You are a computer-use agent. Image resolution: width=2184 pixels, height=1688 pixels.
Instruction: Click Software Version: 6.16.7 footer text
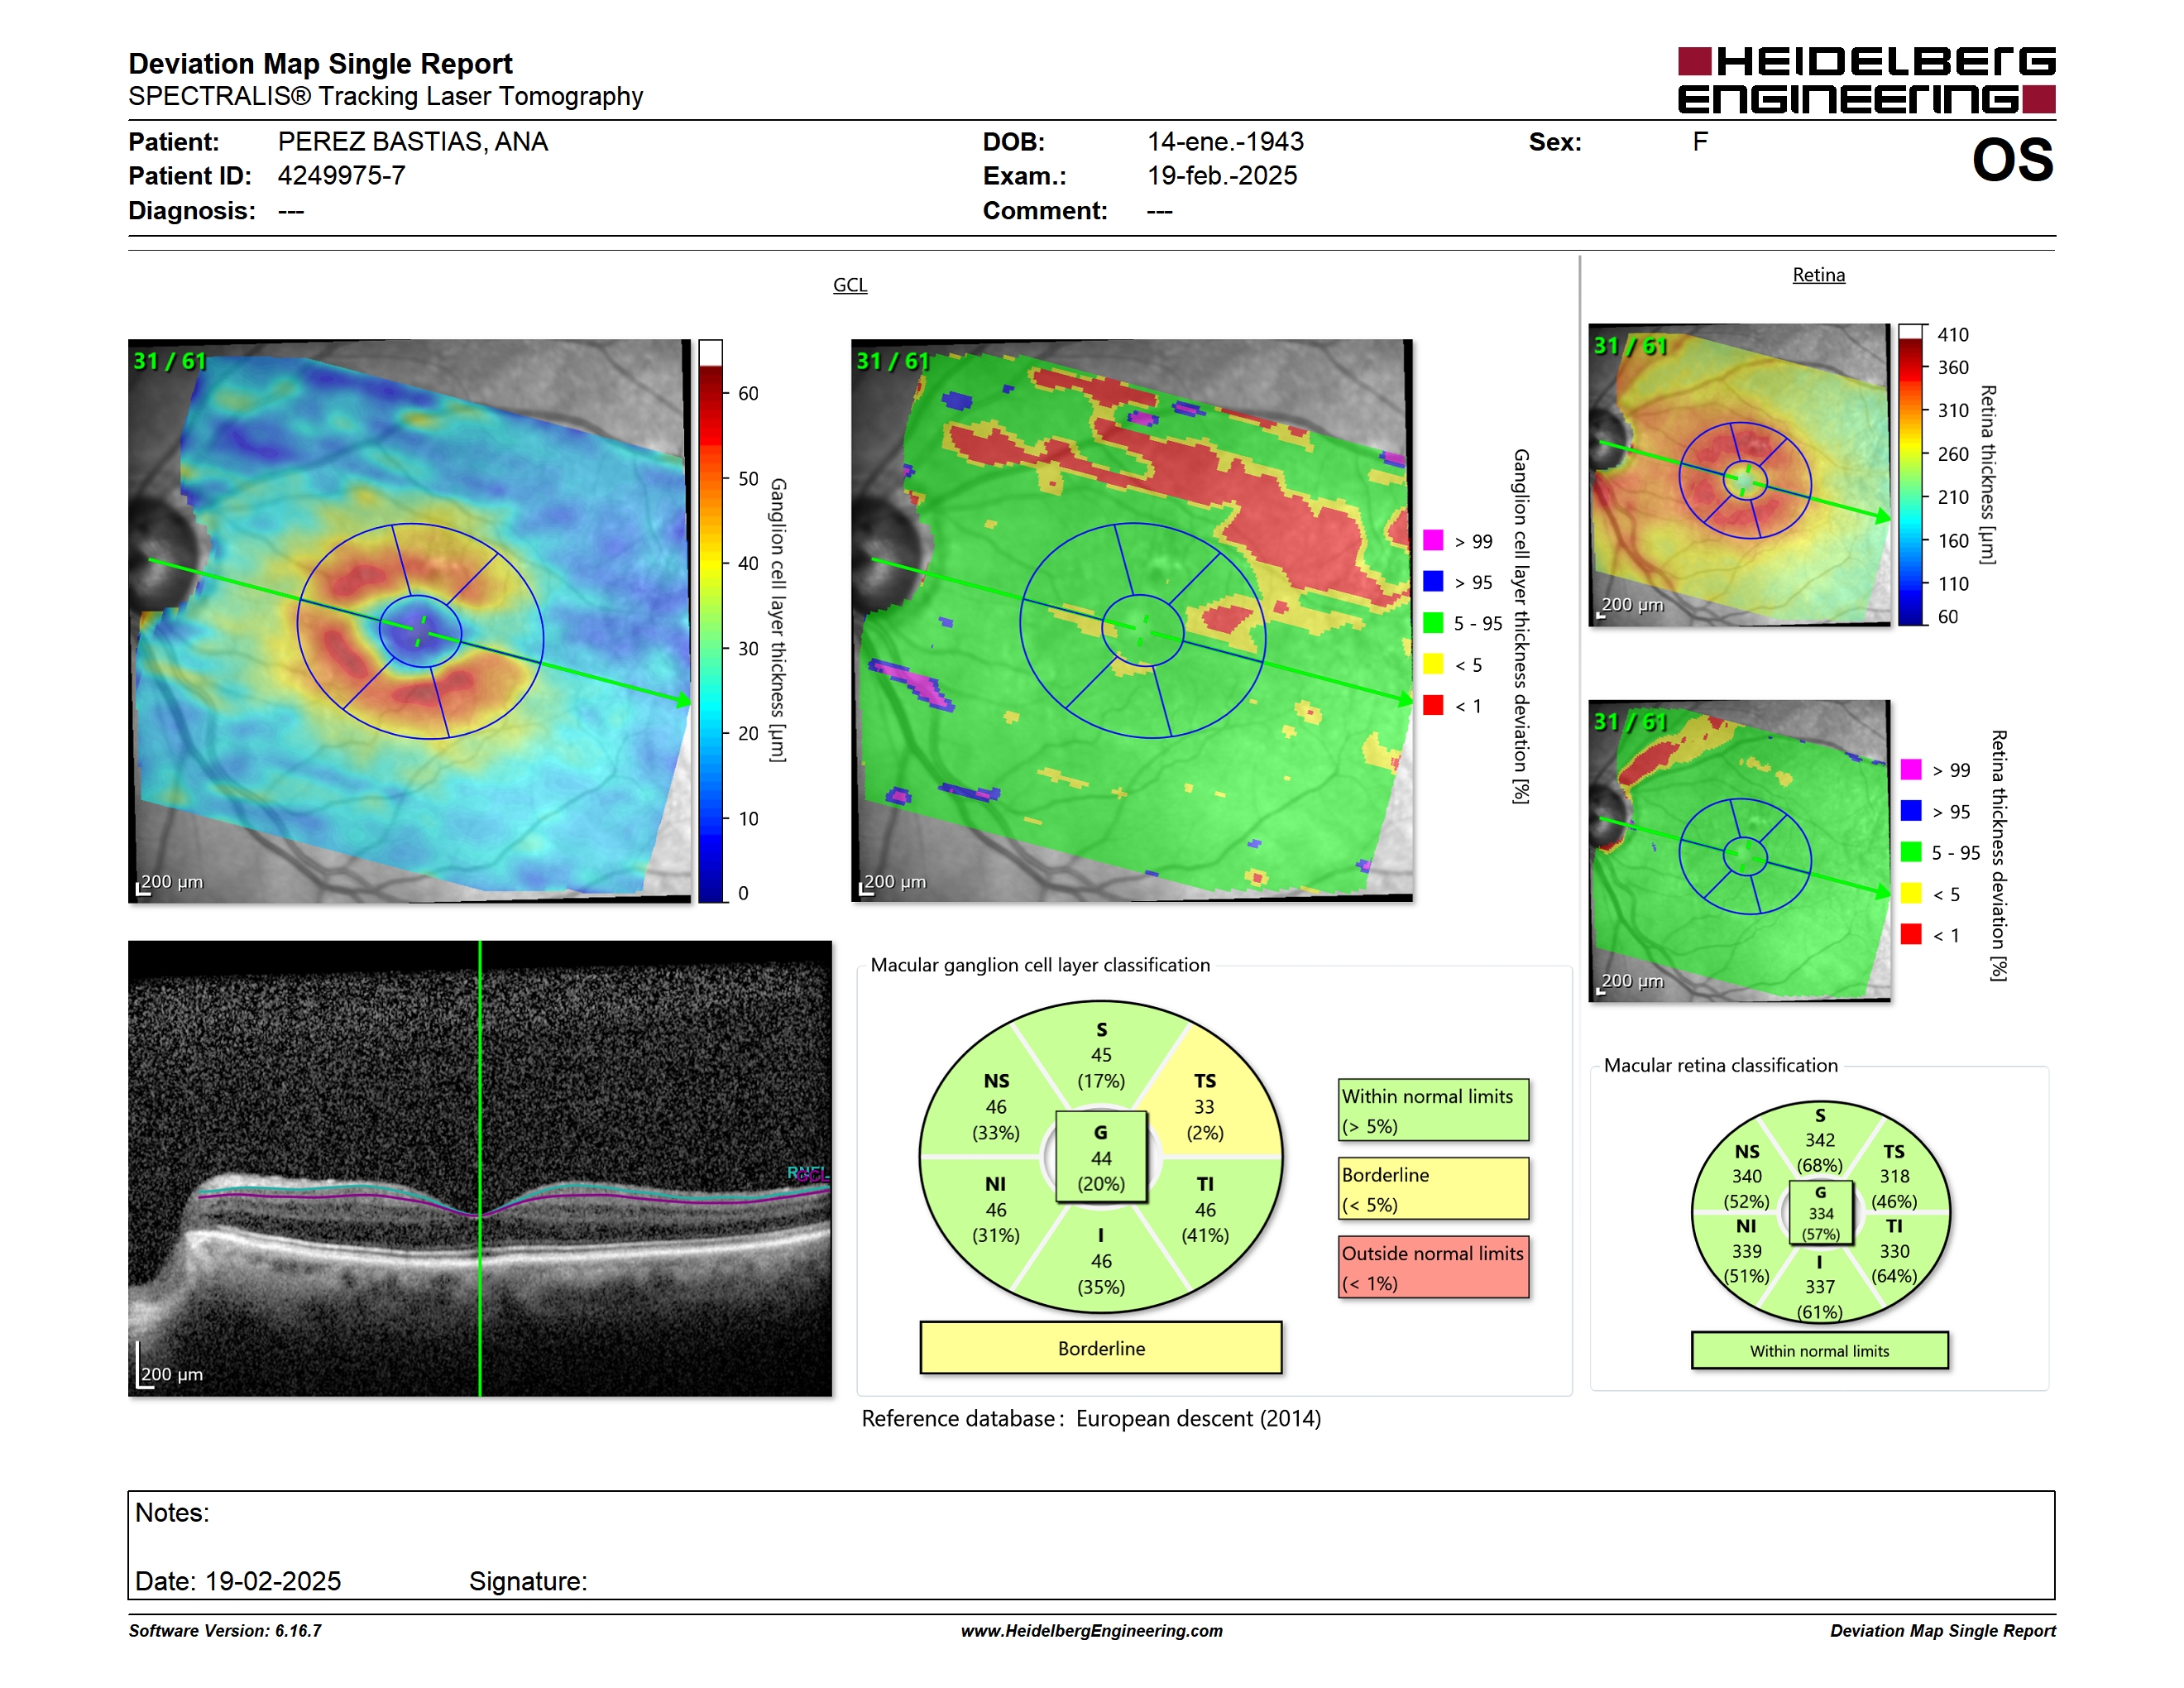coord(225,1631)
